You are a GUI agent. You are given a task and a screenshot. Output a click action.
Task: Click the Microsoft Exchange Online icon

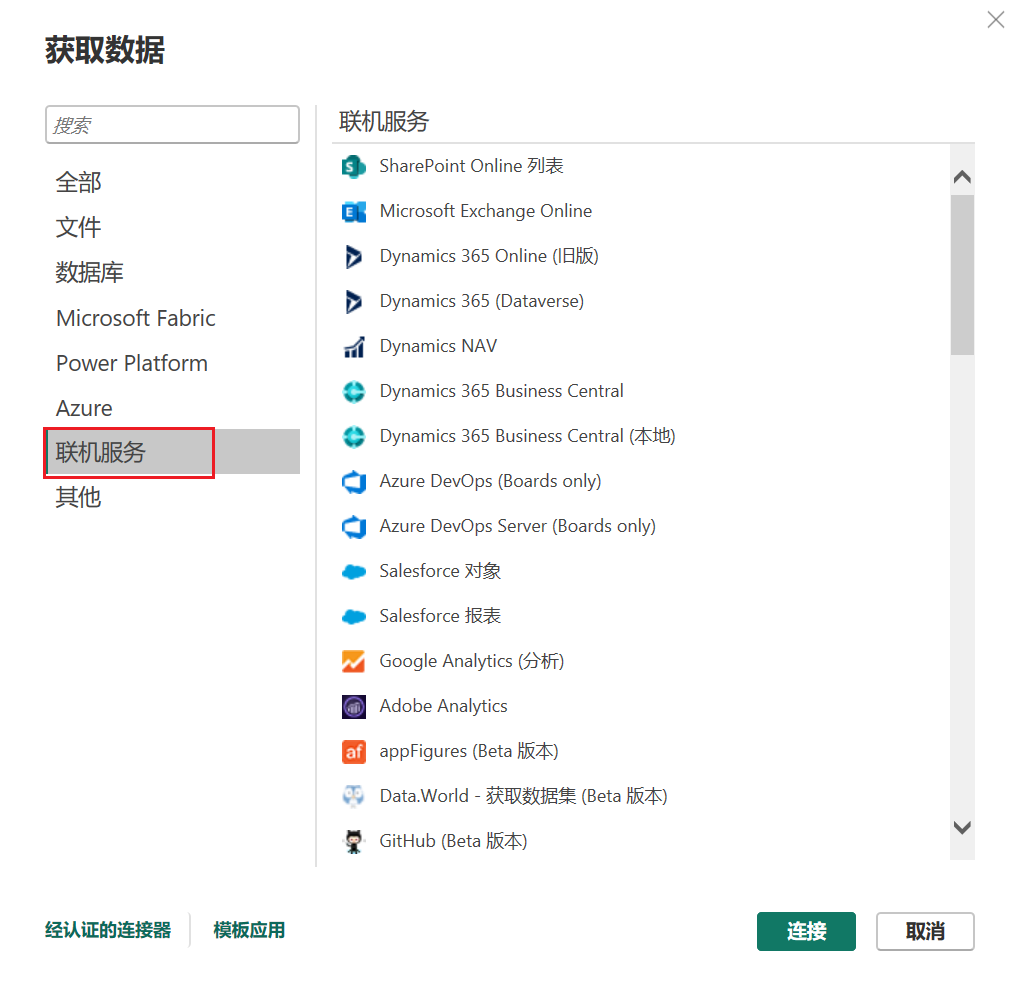point(354,211)
